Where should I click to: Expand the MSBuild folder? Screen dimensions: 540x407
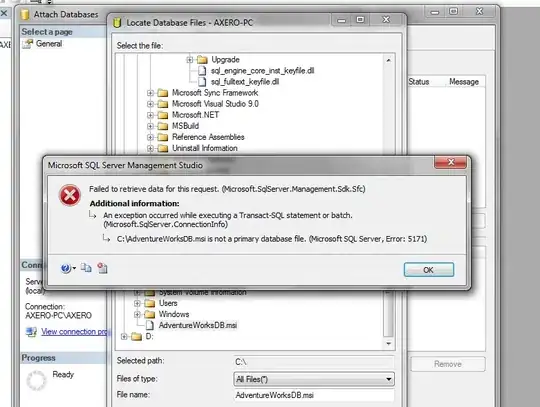coord(150,126)
